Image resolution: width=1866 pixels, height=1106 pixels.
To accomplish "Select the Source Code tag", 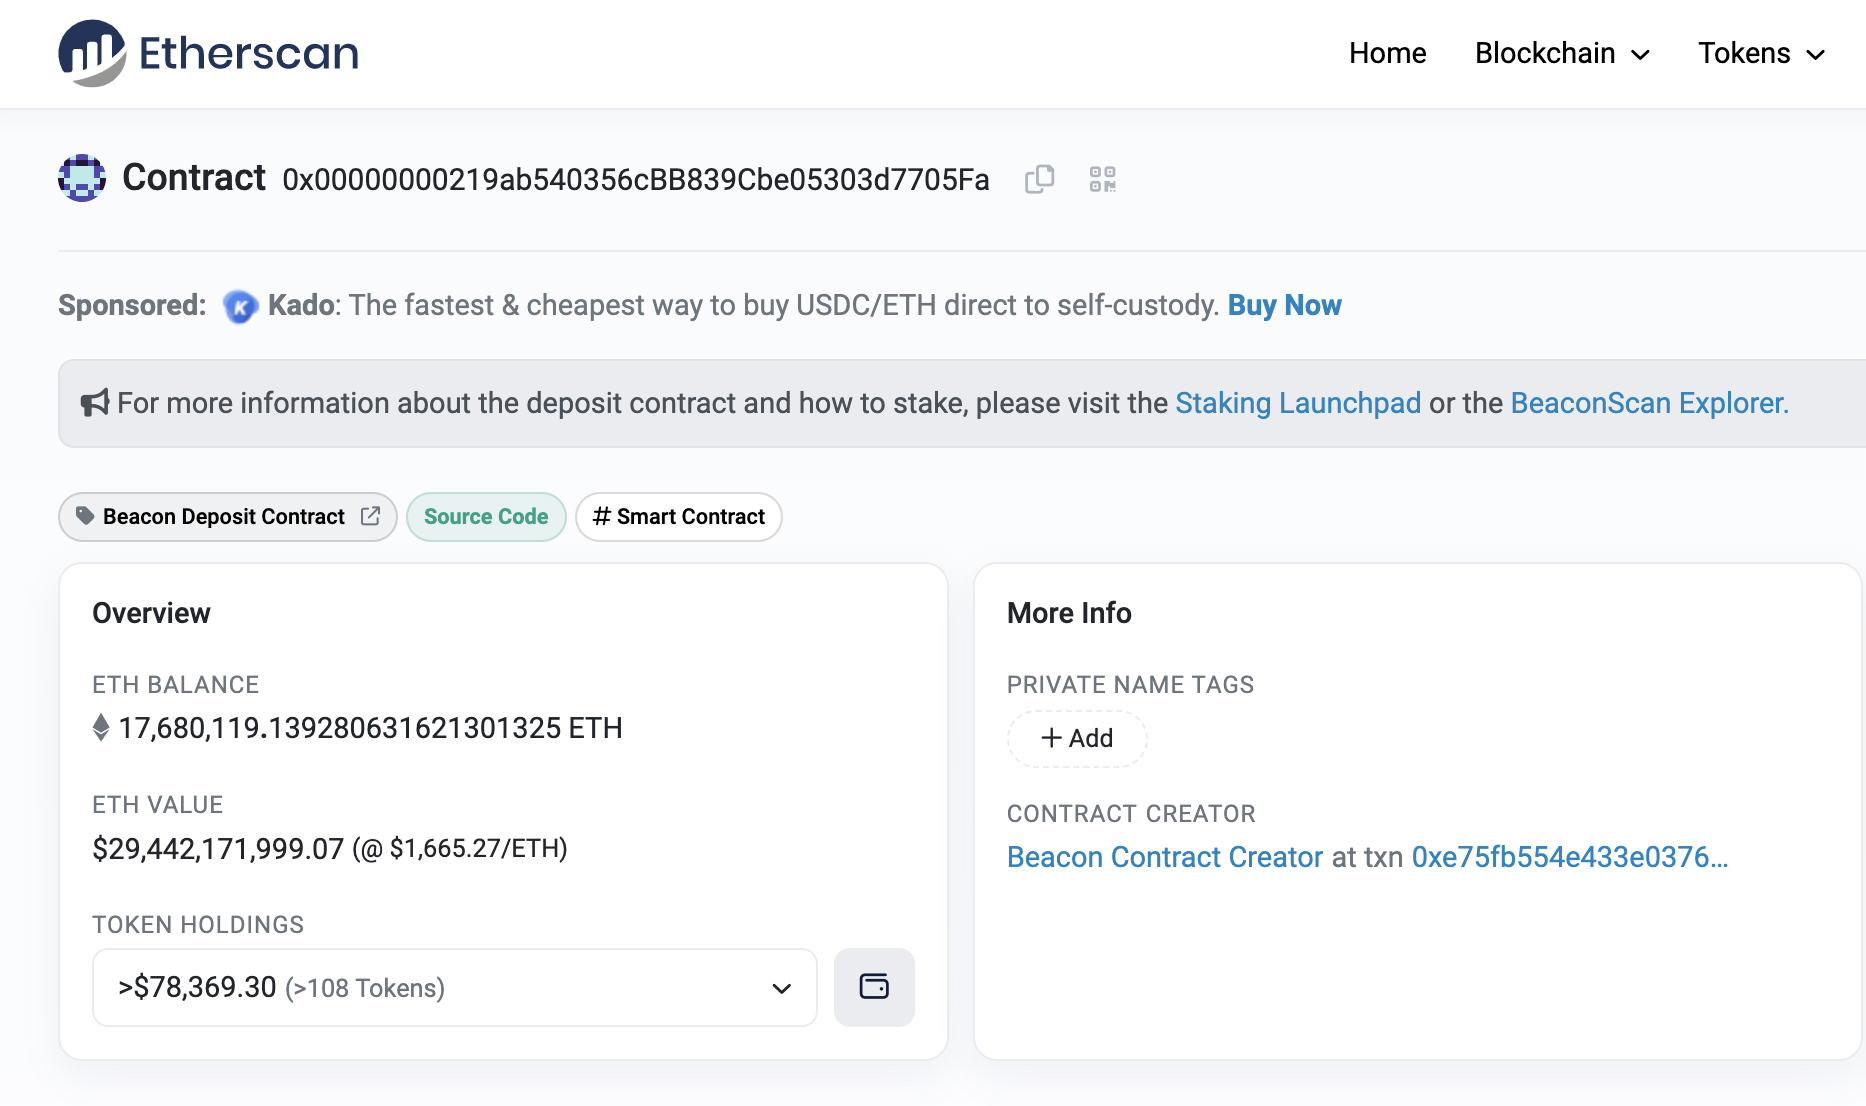I will point(486,517).
